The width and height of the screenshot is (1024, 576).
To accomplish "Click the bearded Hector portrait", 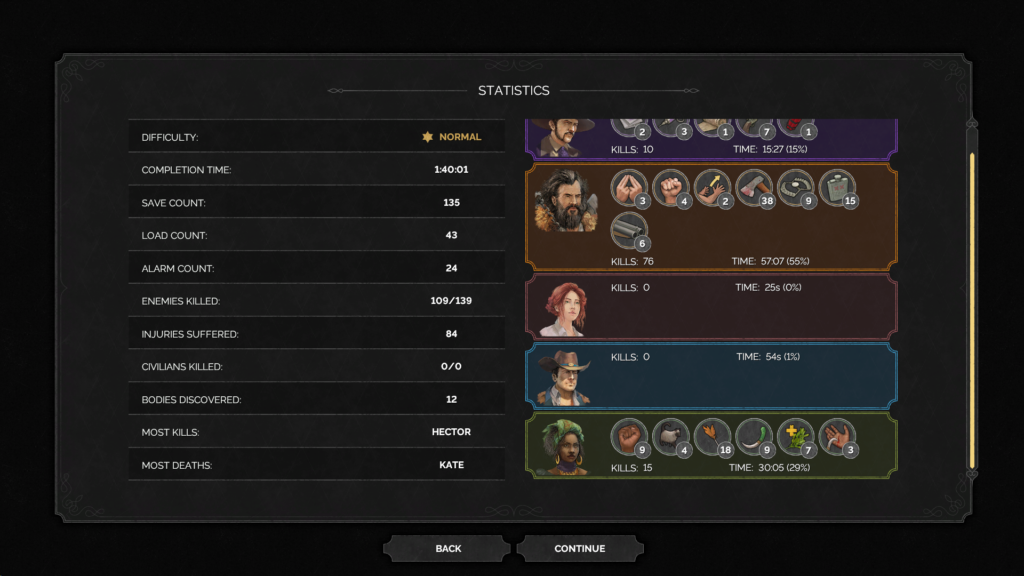I will pos(566,201).
